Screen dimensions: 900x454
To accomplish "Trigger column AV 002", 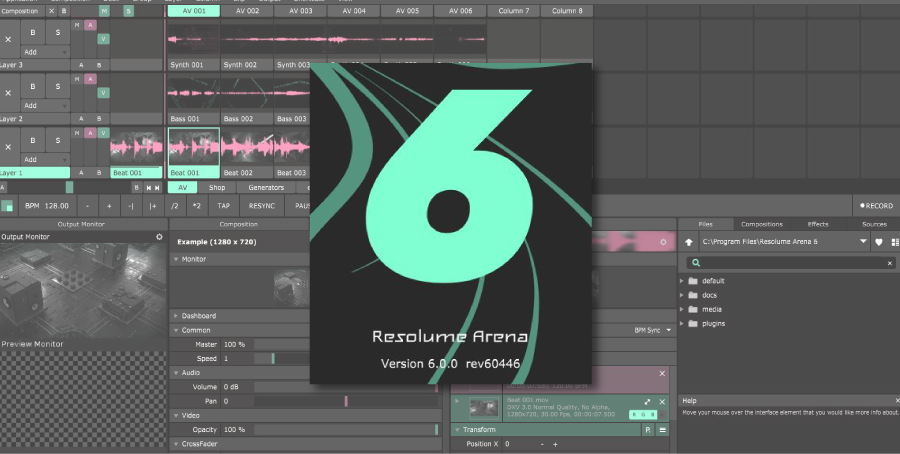I will pos(247,11).
